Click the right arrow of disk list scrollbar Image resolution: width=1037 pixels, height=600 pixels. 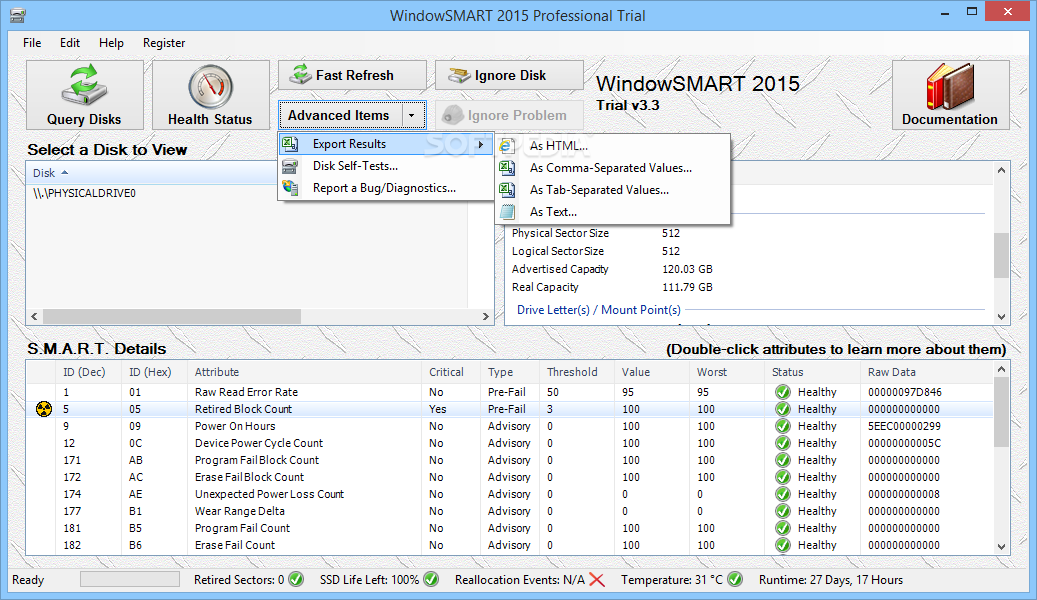pyautogui.click(x=485, y=317)
